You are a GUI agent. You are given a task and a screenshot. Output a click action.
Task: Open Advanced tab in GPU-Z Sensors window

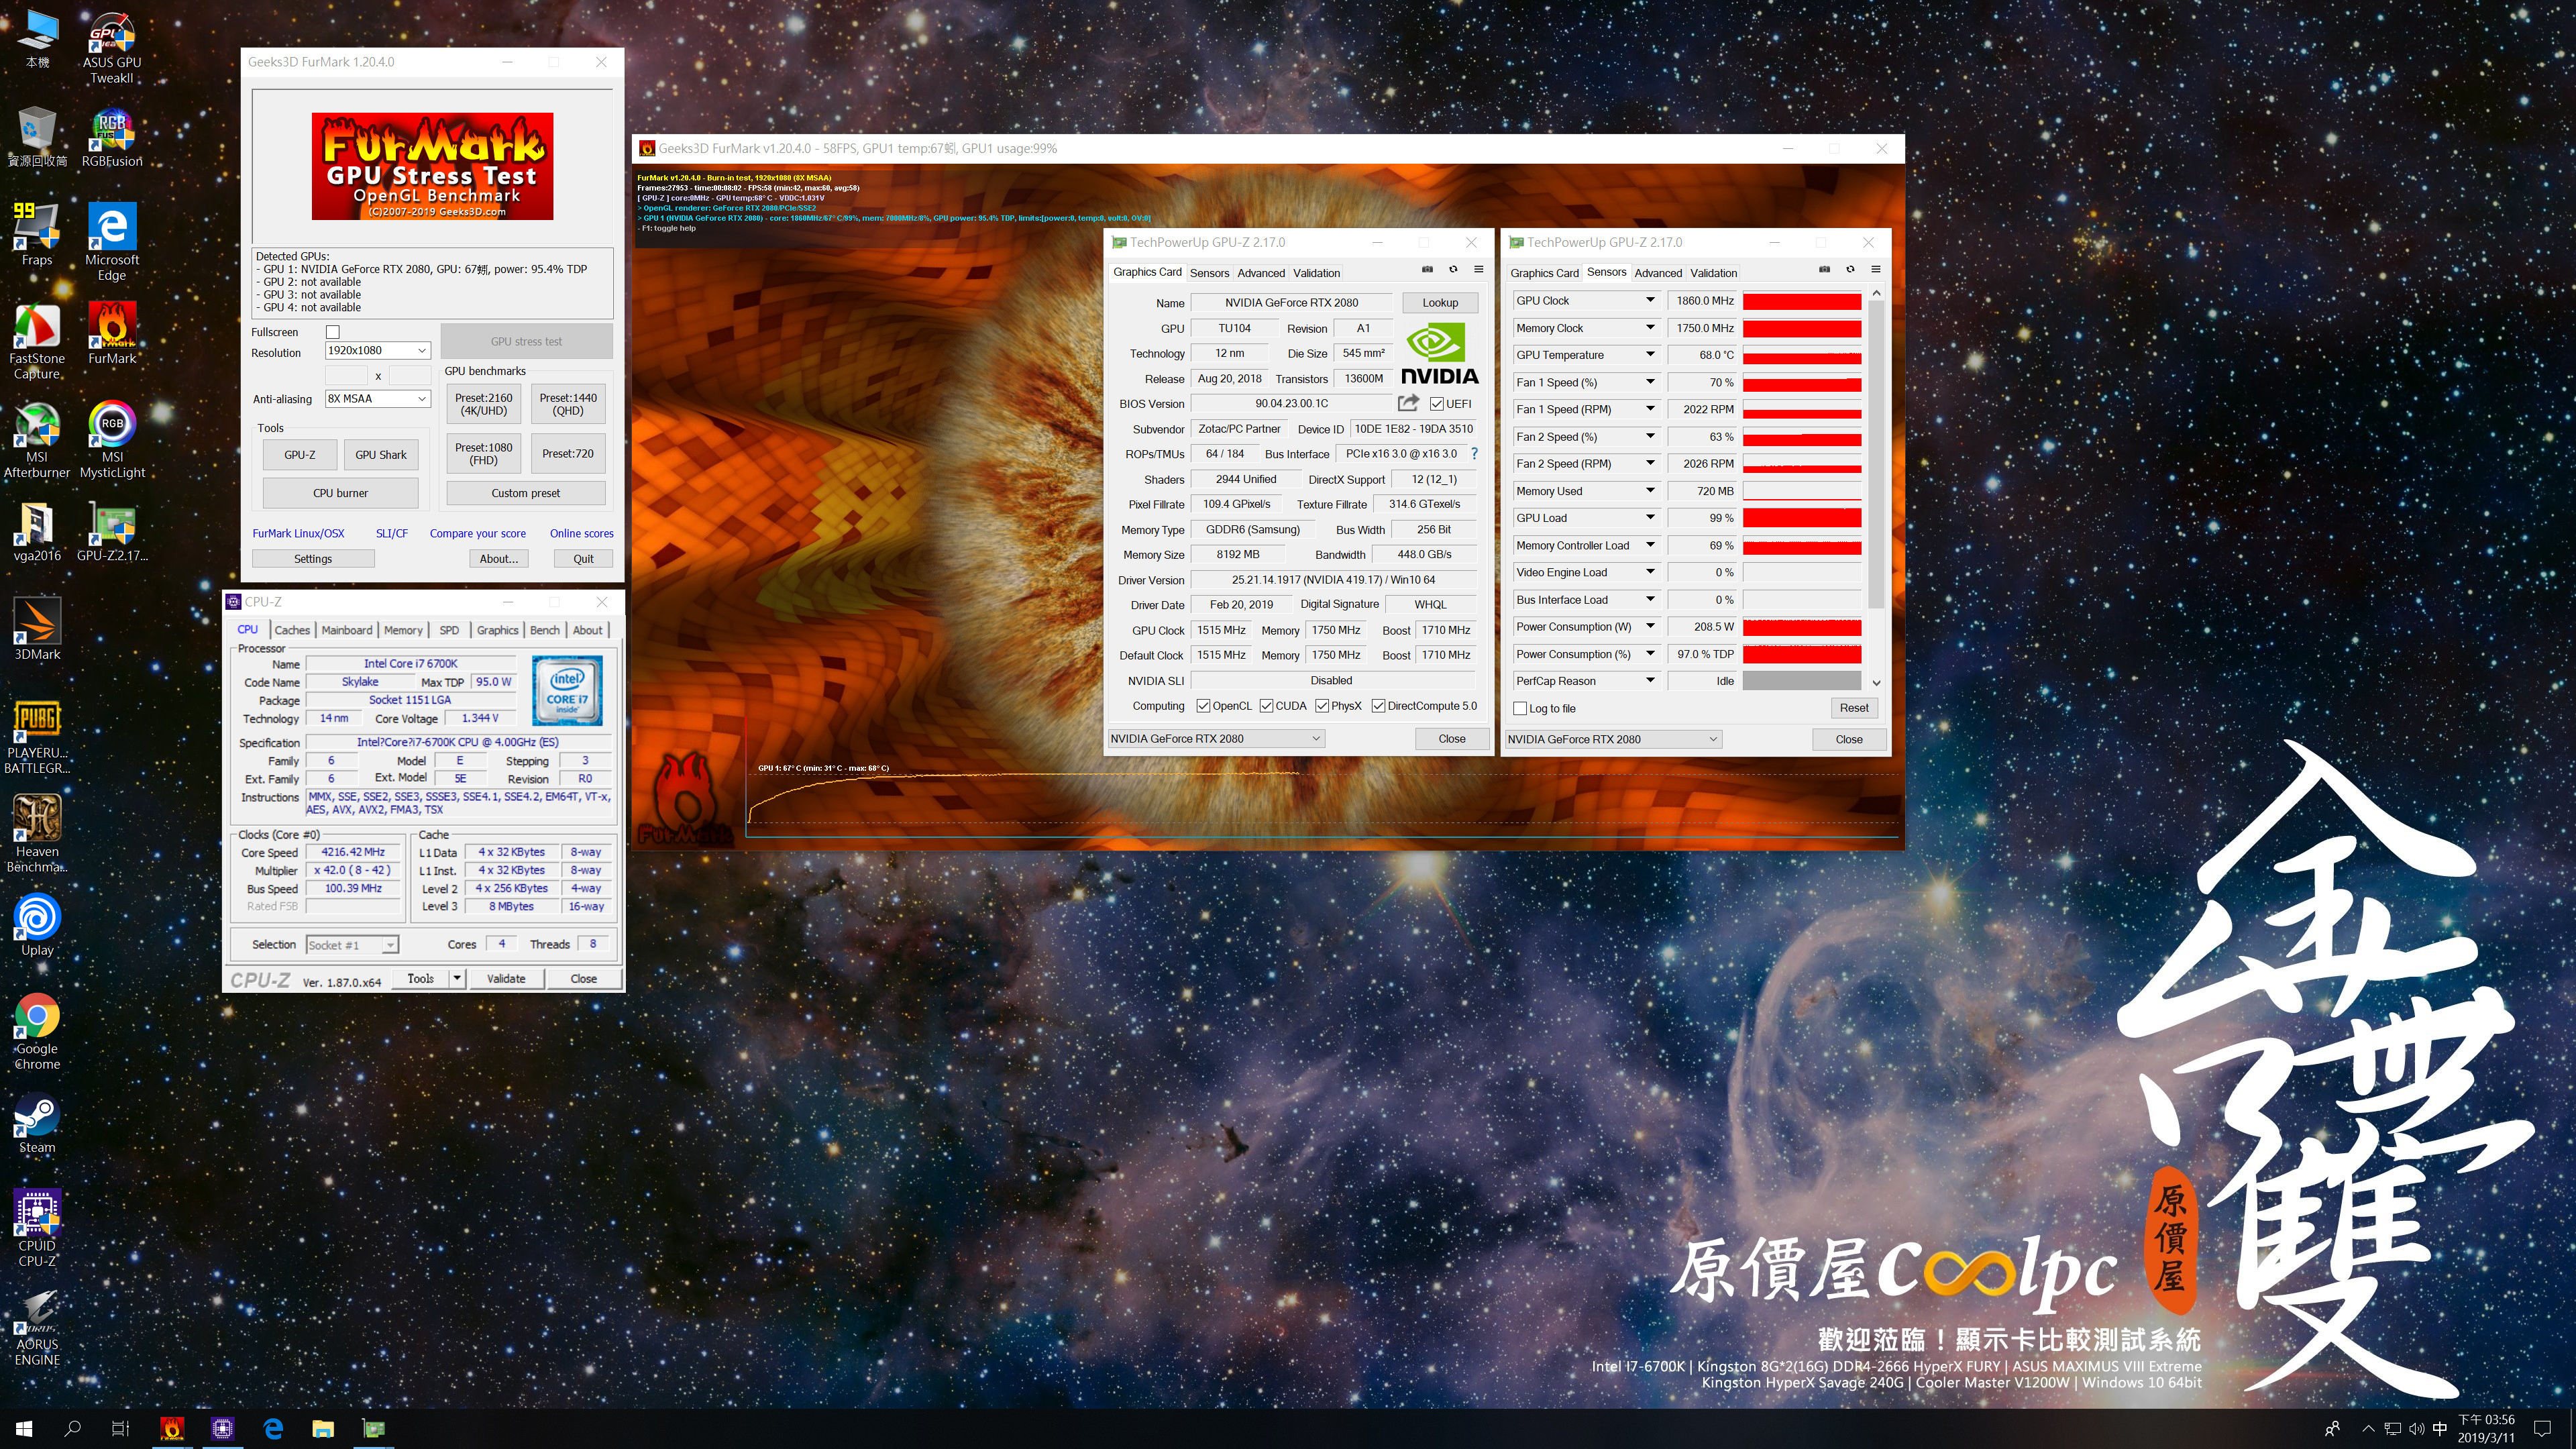coord(1658,273)
